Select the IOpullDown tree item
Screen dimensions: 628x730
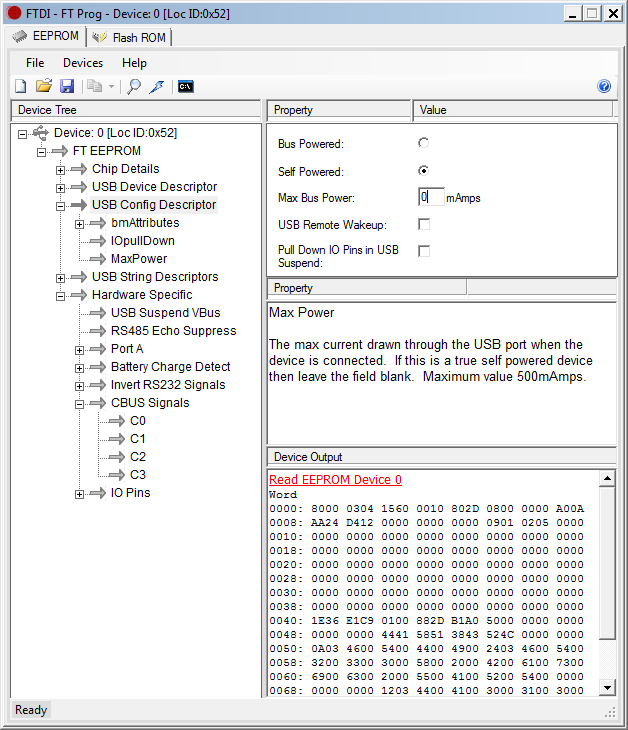click(142, 241)
